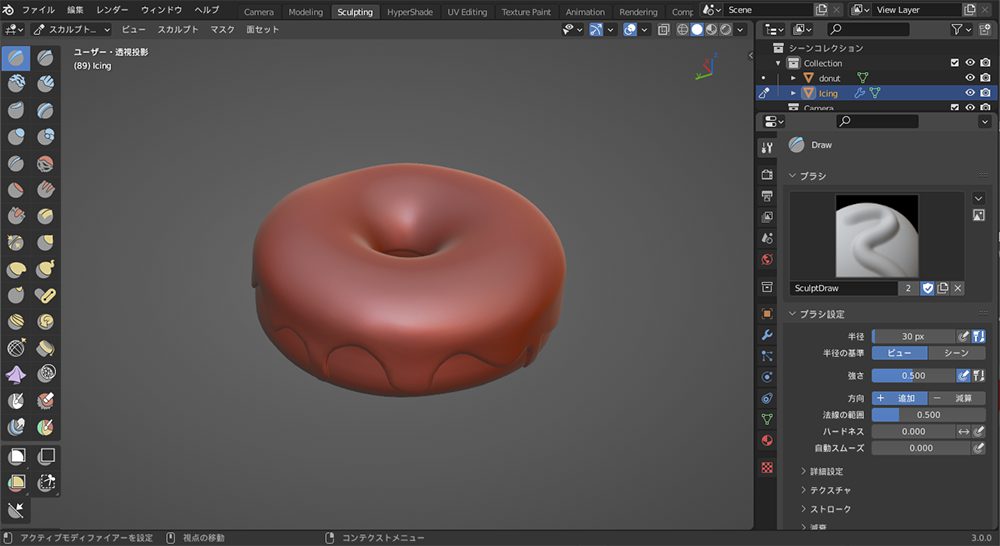This screenshot has height=546, width=1000.
Task: Switch to solid viewport shading
Action: (697, 29)
